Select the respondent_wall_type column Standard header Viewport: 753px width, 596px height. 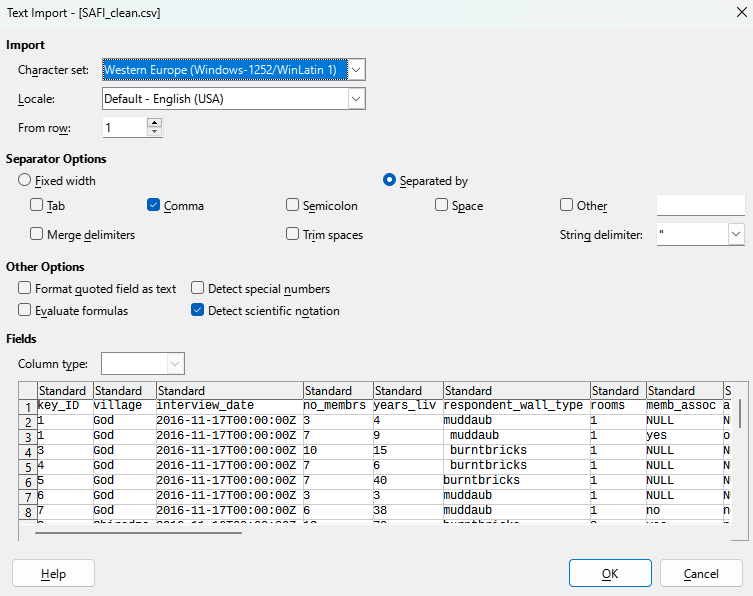(x=517, y=390)
